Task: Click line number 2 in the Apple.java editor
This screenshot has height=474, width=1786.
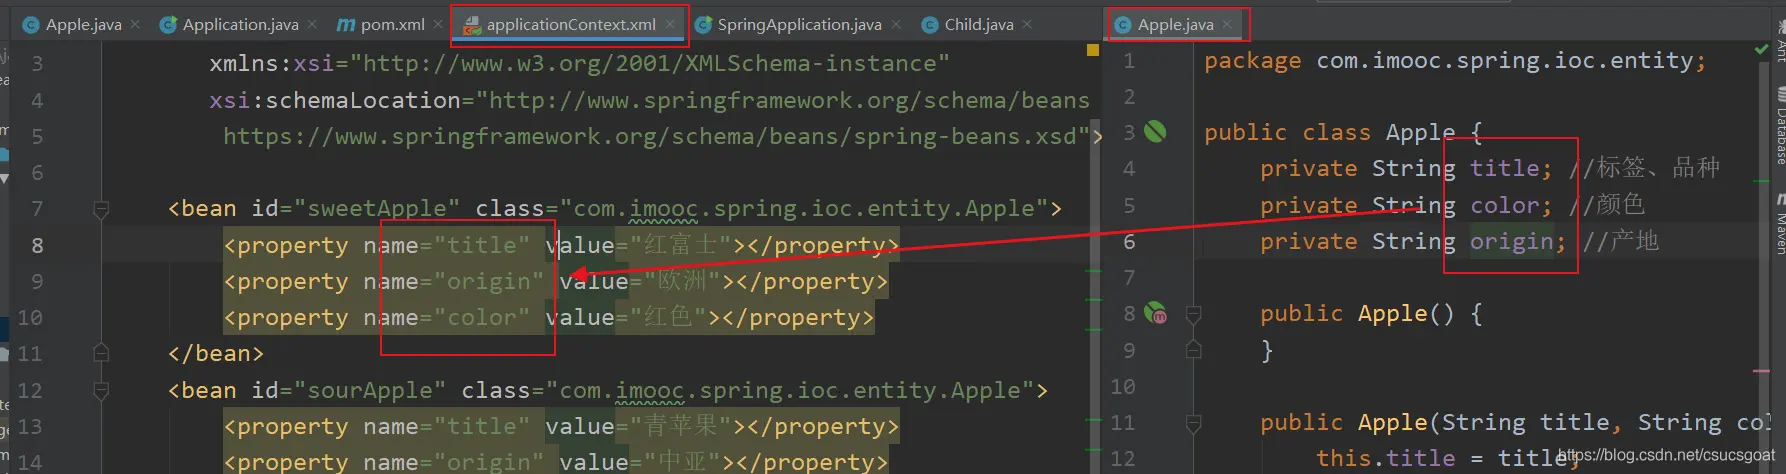Action: [x=1129, y=97]
